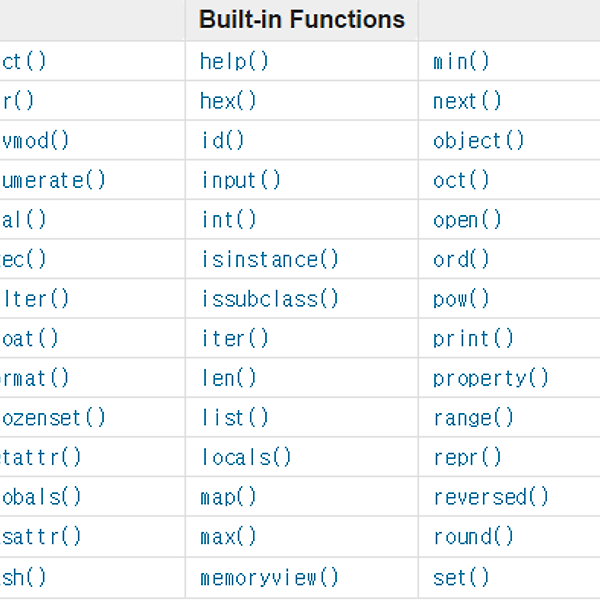Open the open() function link
The height and width of the screenshot is (600, 600).
[467, 220]
